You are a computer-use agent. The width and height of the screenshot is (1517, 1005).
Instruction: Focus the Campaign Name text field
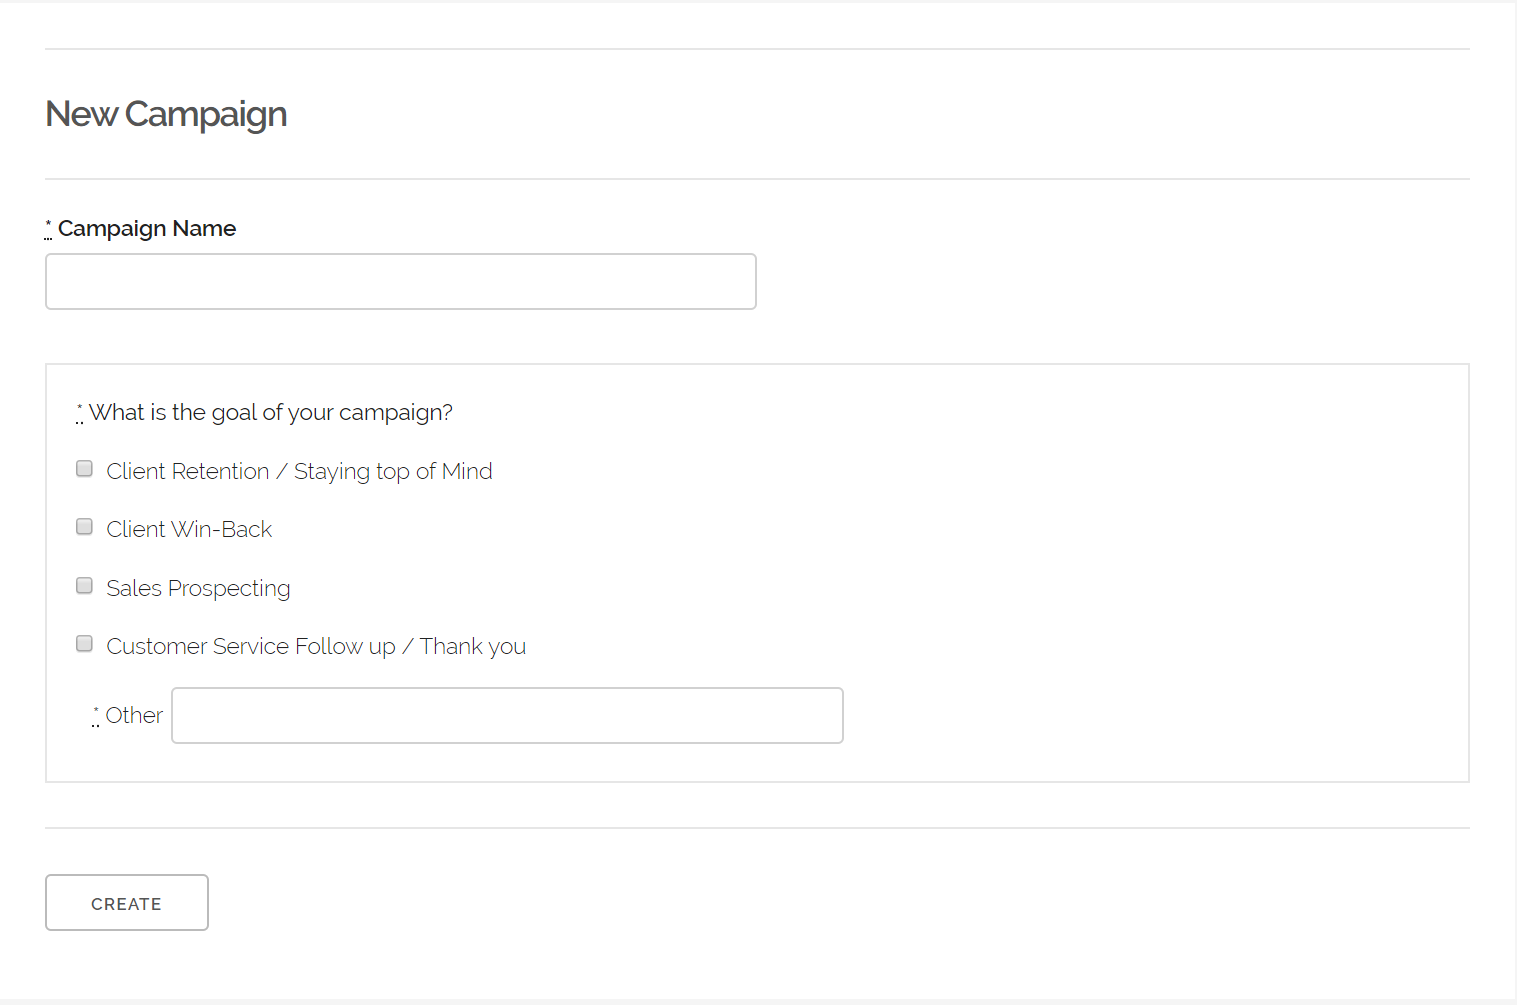coord(400,281)
